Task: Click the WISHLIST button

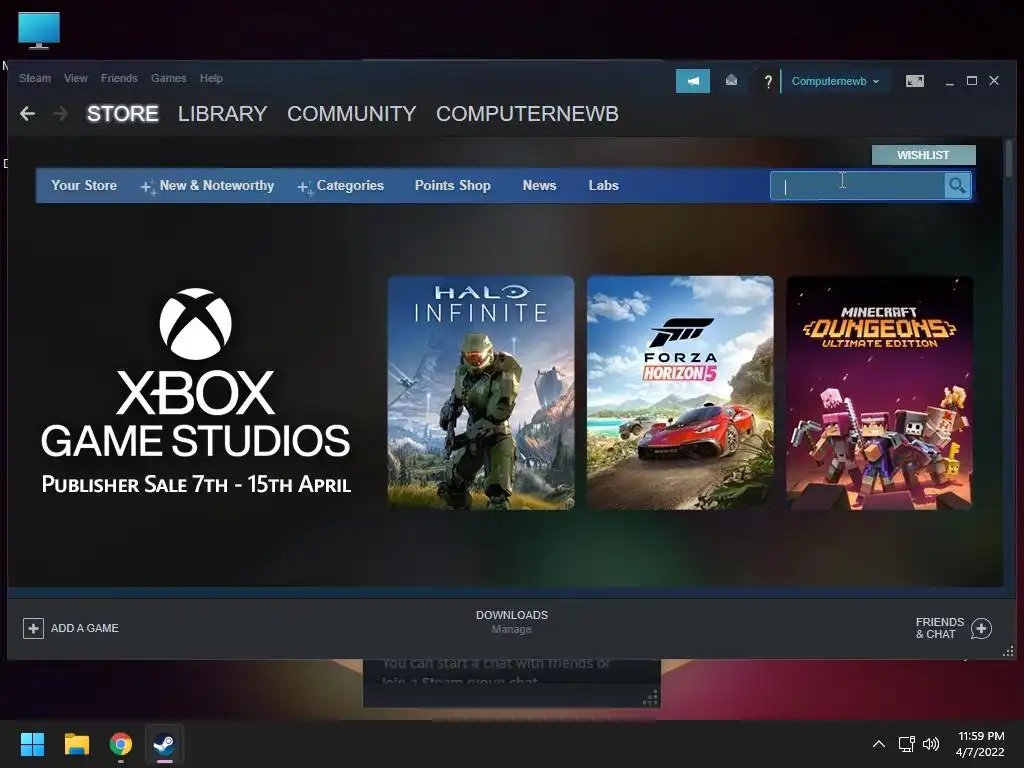Action: pyautogui.click(x=923, y=155)
